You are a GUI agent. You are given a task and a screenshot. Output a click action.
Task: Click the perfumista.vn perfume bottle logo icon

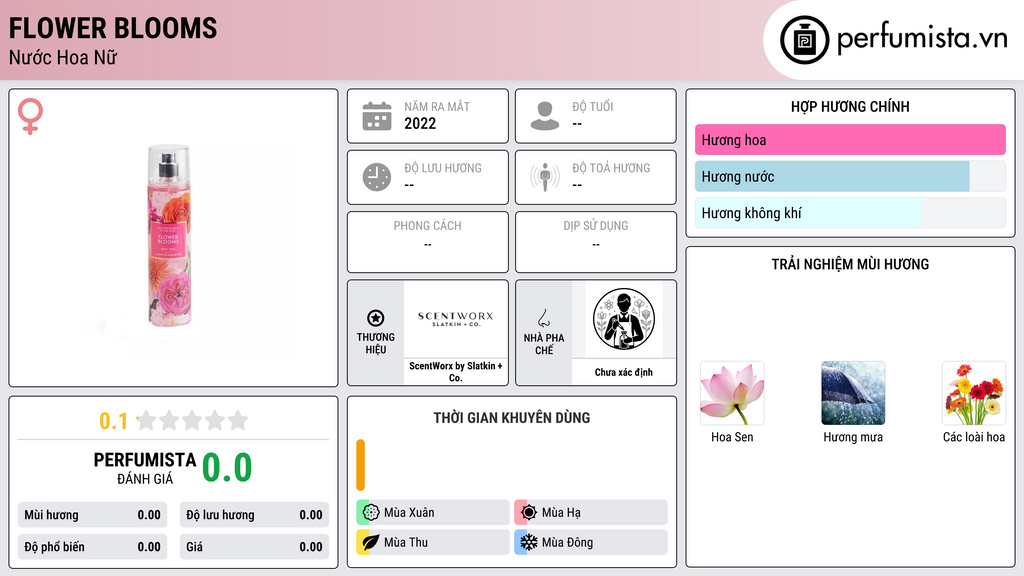(804, 40)
